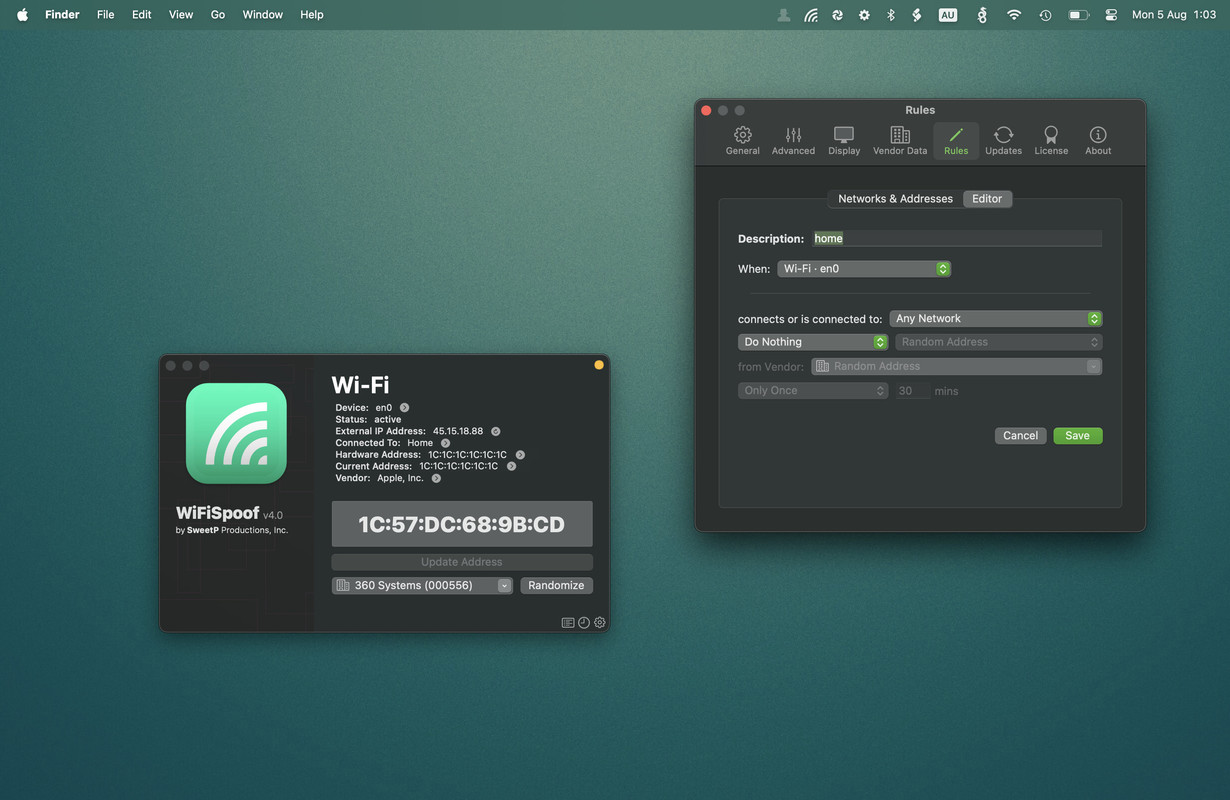1230x800 pixels.
Task: Open the Go menu
Action: click(x=218, y=15)
